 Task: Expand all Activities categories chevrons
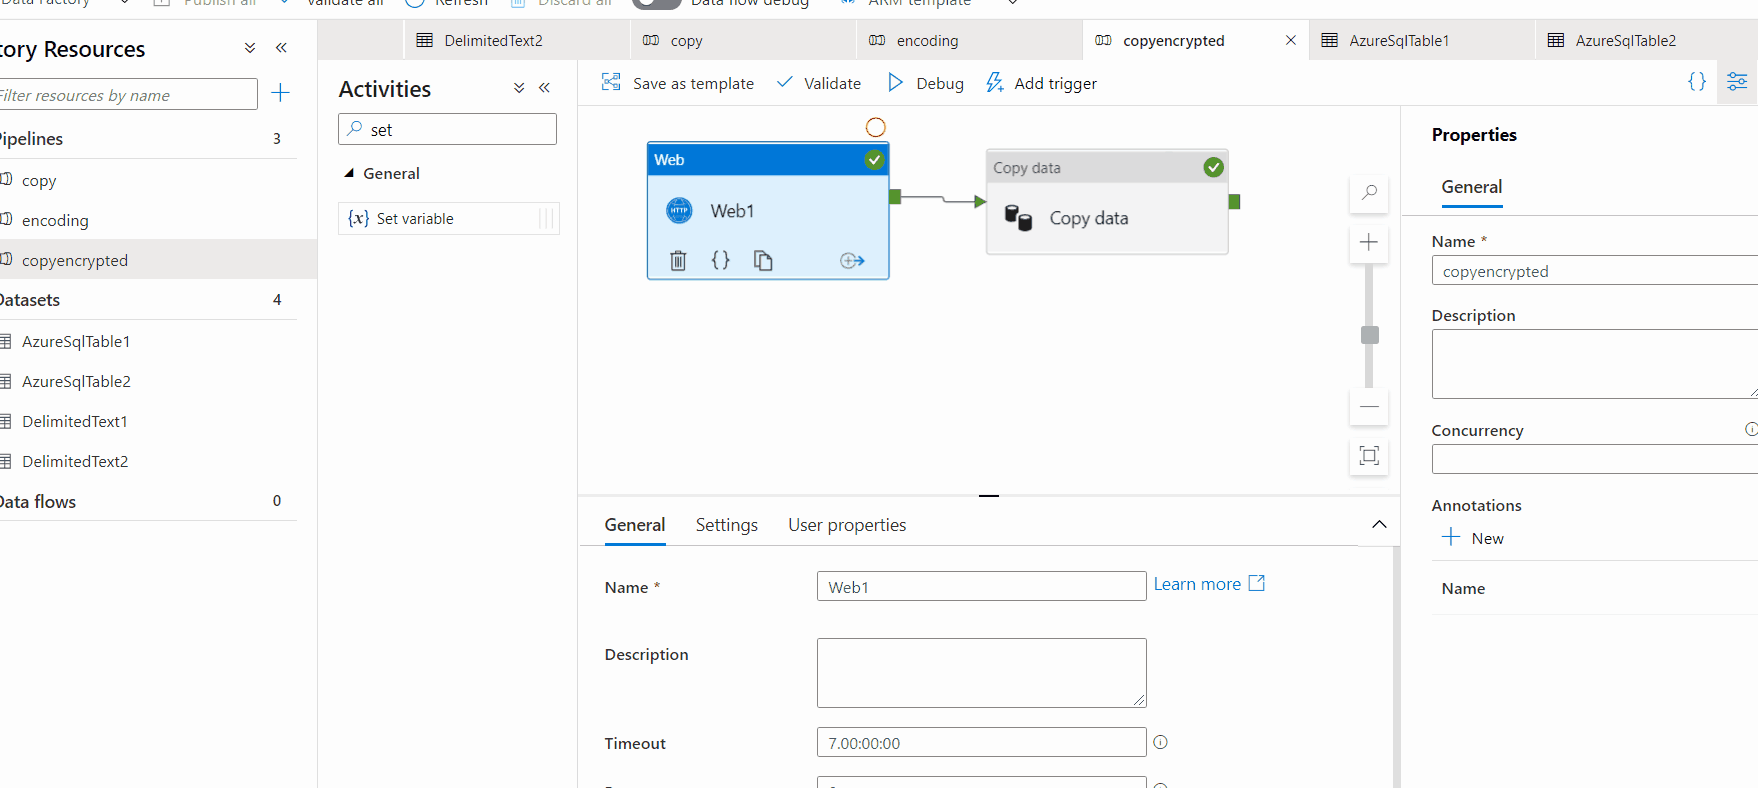[x=519, y=88]
